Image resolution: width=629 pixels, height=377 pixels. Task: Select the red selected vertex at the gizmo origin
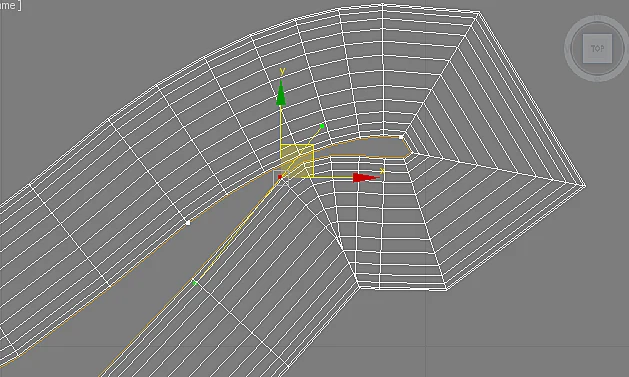click(x=280, y=177)
